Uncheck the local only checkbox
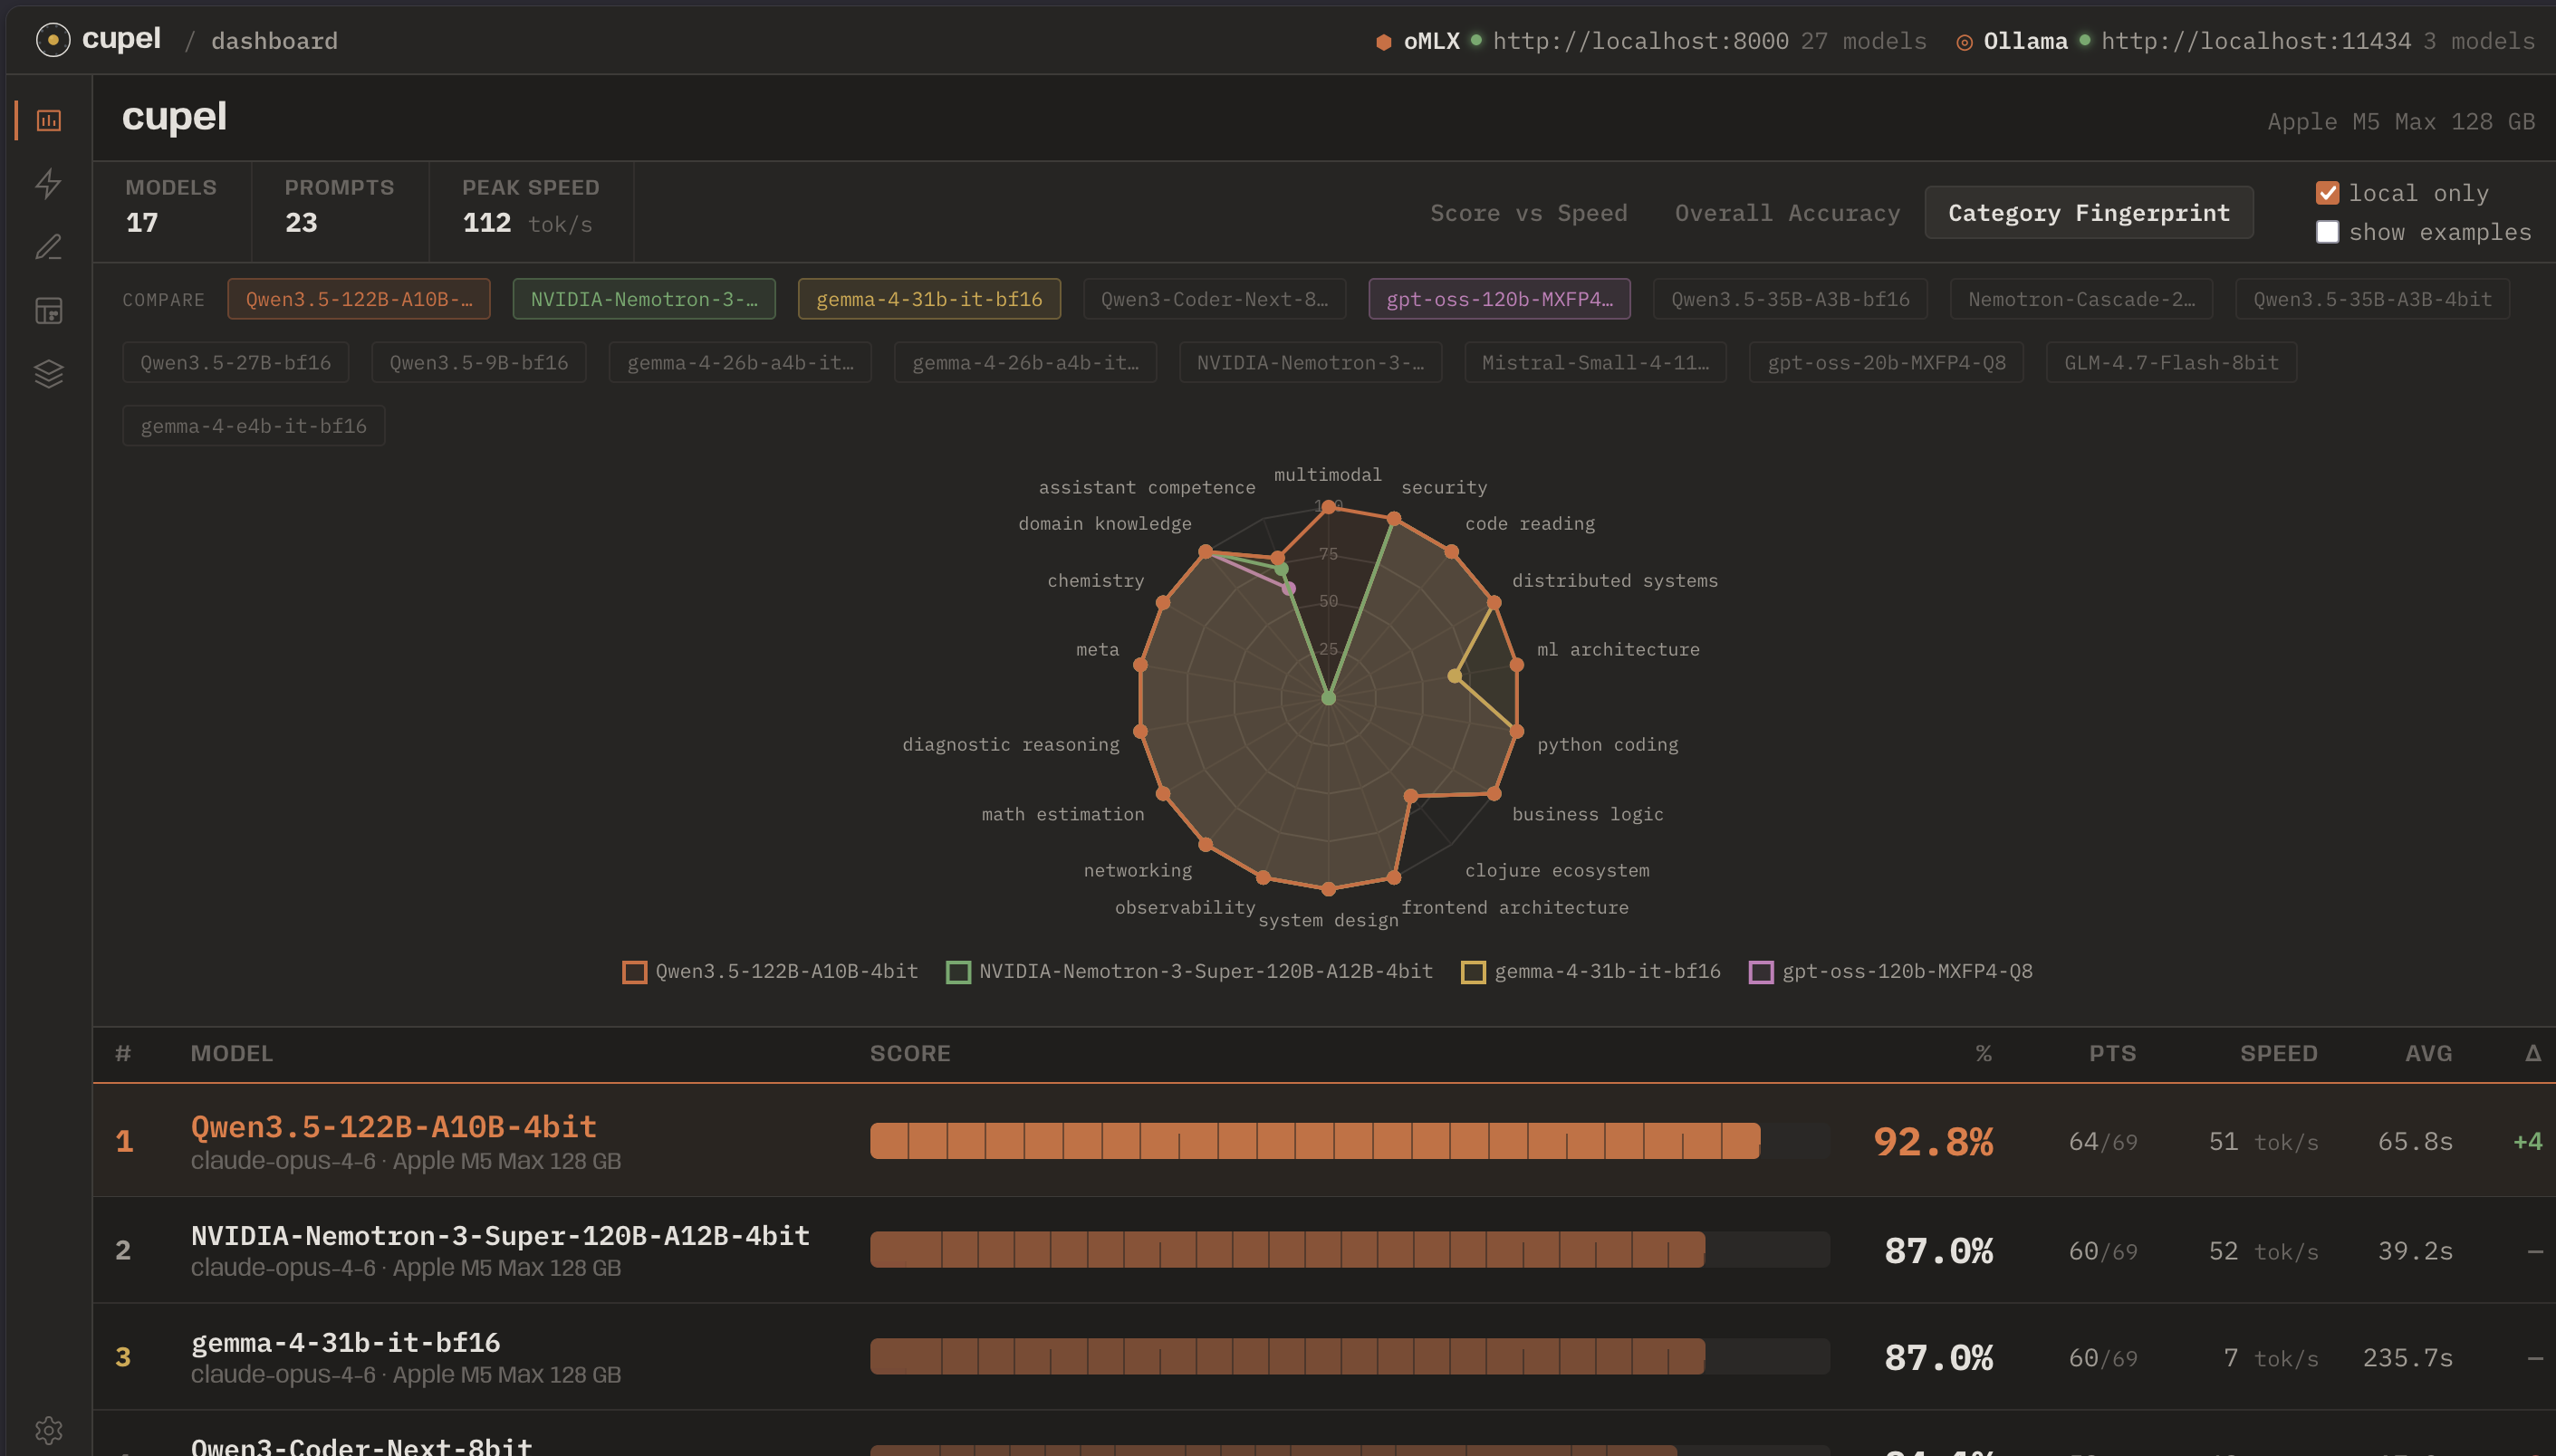 tap(2329, 192)
